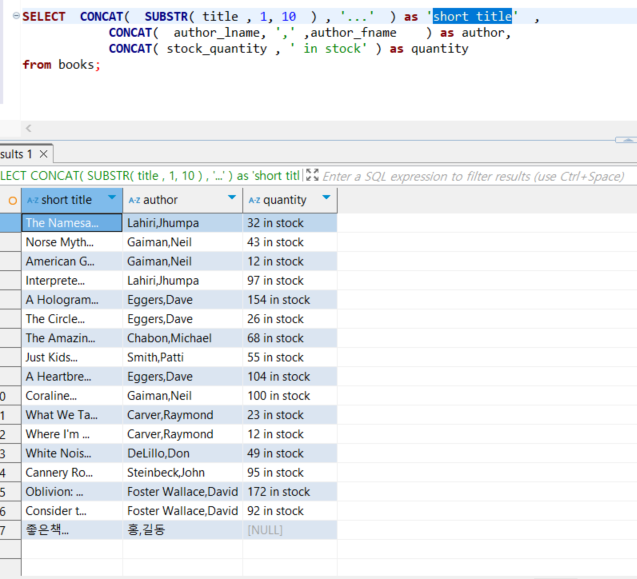Select the cell 'The Namesa...'
The width and height of the screenshot is (637, 579).
pos(72,223)
